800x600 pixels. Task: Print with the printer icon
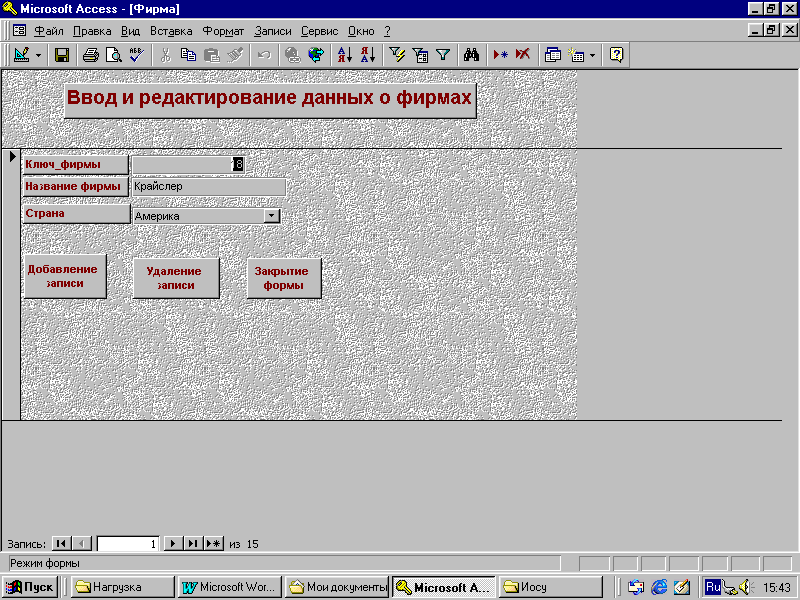pyautogui.click(x=91, y=55)
